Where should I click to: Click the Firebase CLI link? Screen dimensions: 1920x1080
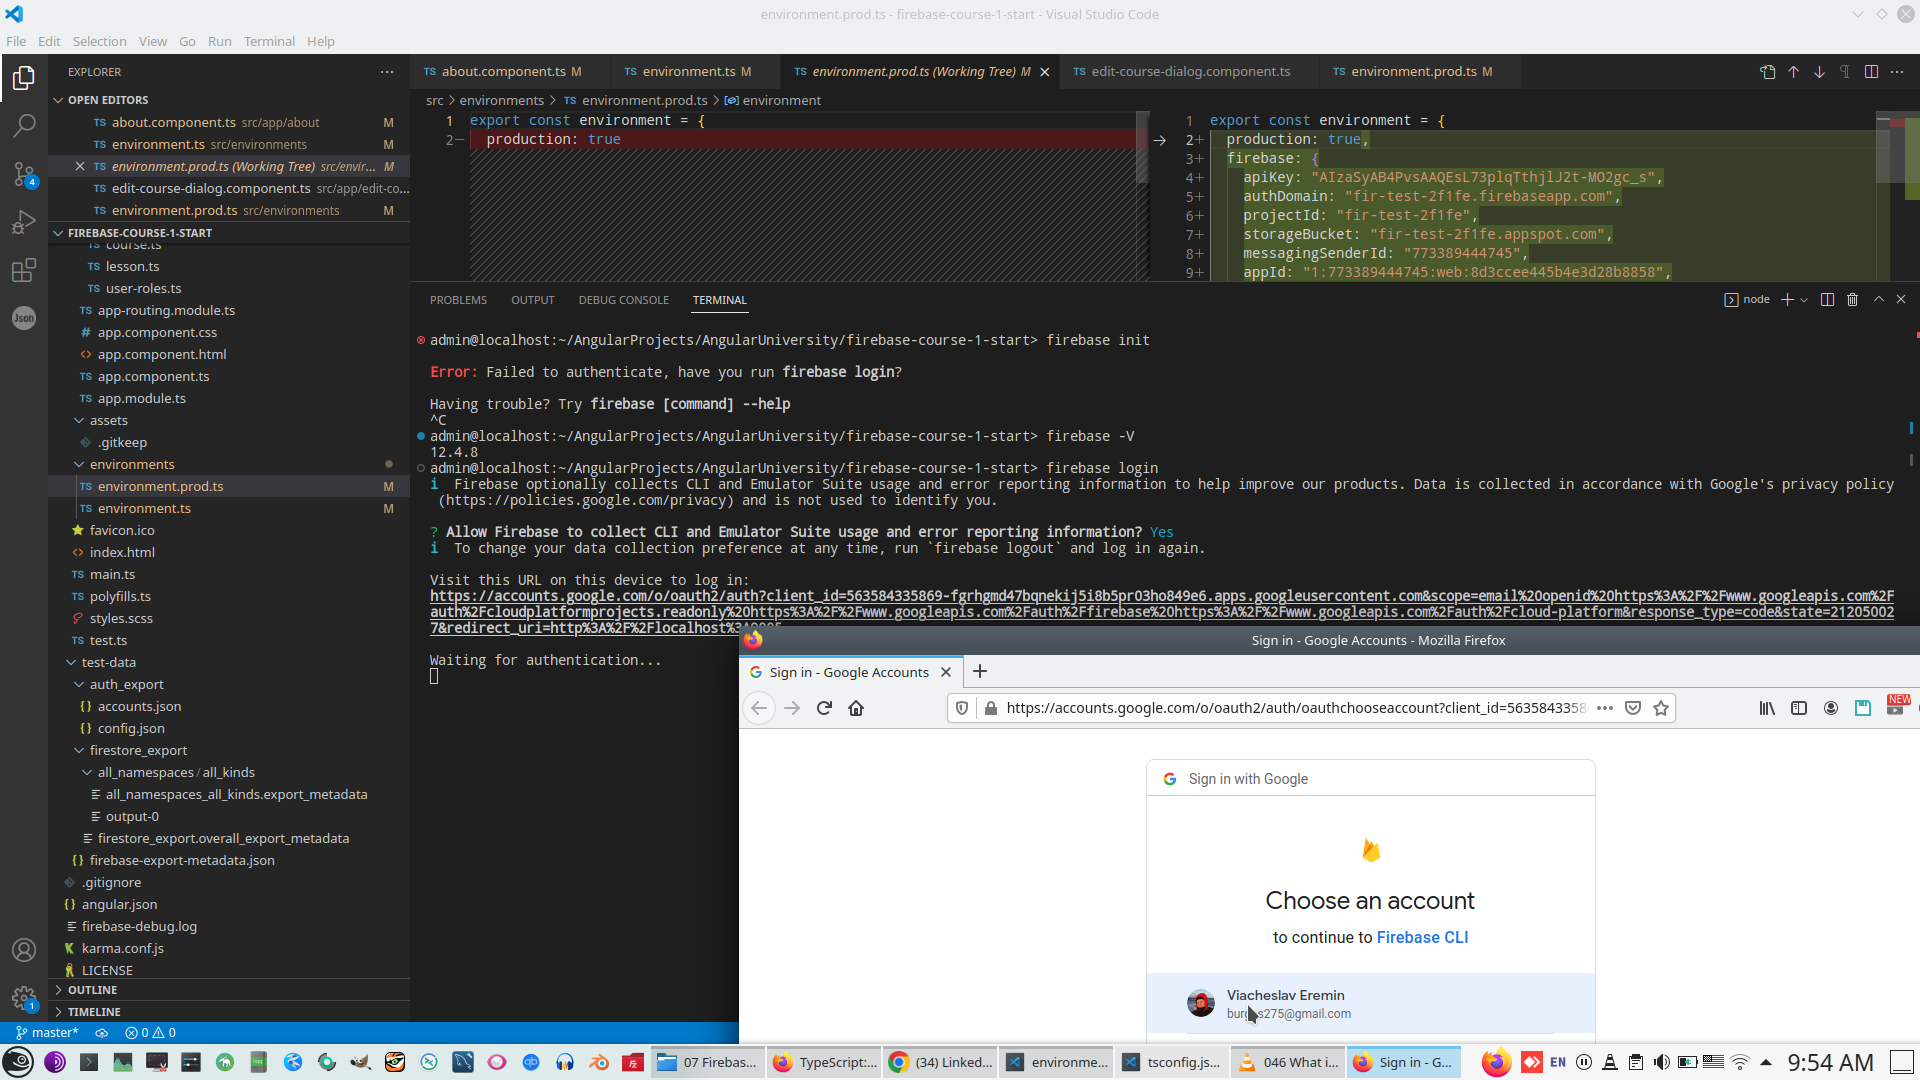1422,937
